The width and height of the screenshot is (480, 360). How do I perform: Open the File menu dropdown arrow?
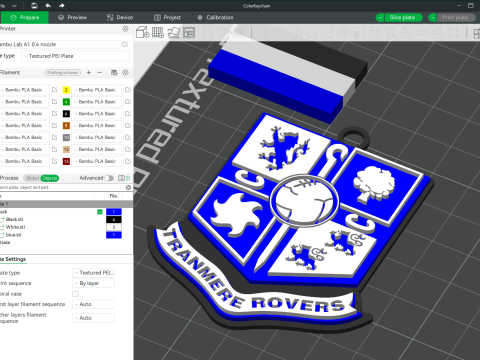pos(14,6)
